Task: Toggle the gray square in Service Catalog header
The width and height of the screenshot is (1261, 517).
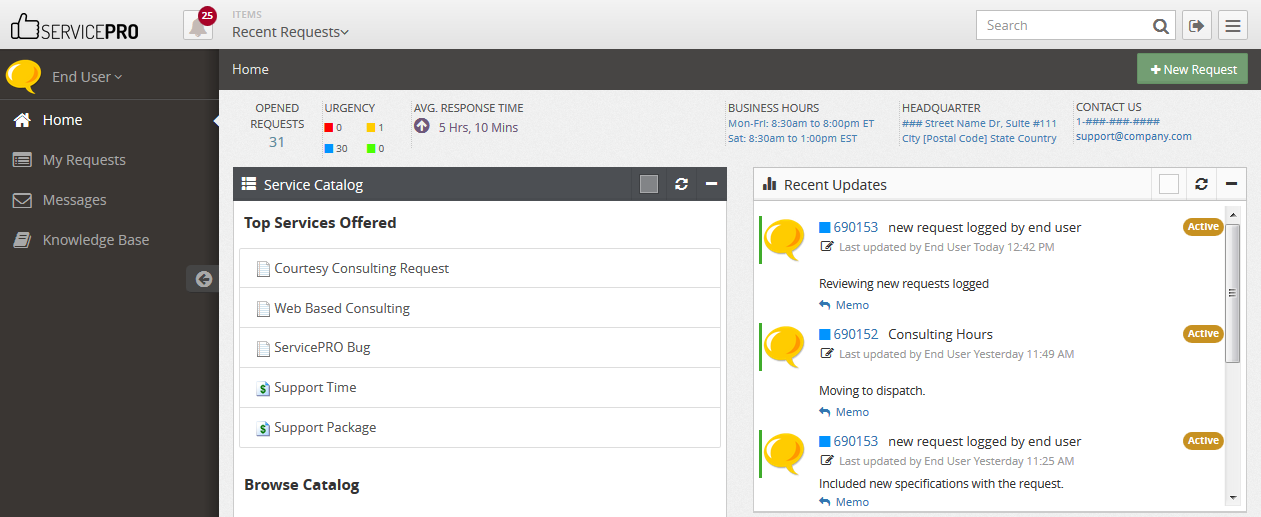Action: click(649, 184)
